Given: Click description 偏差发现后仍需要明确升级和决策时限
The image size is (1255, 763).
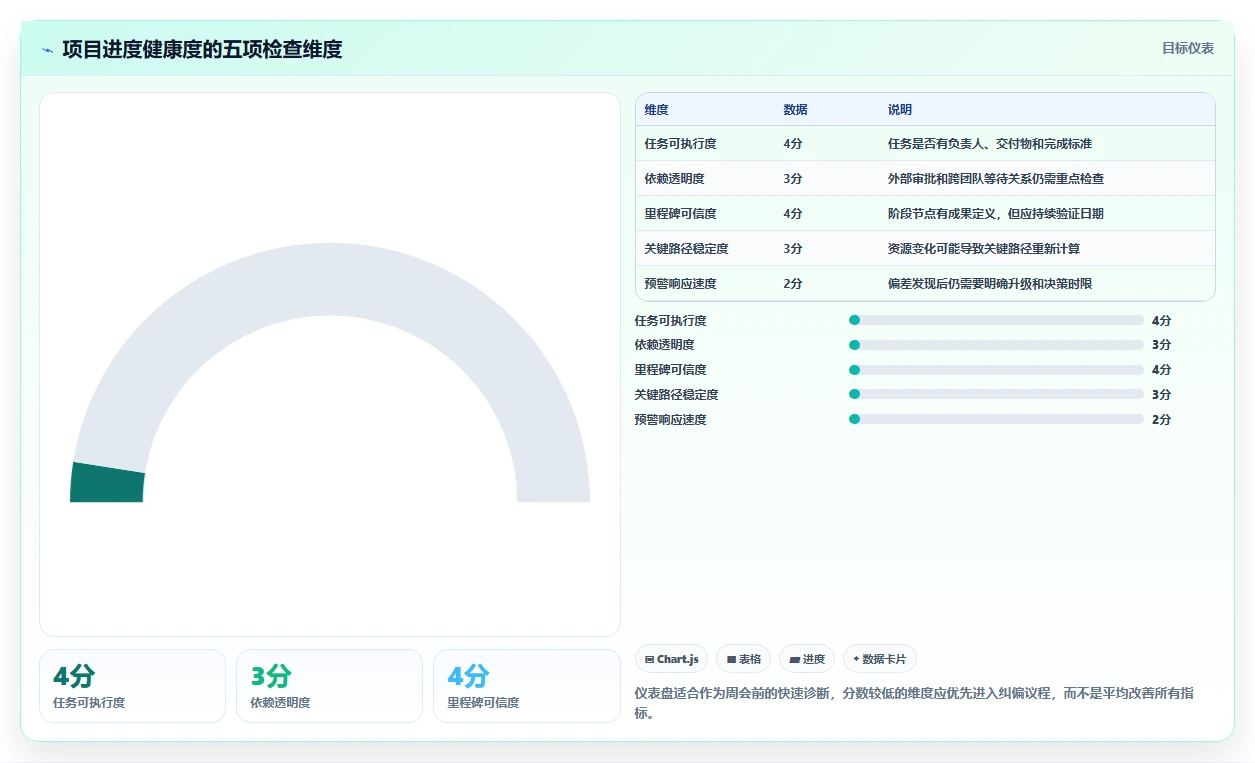Looking at the screenshot, I should click(990, 284).
